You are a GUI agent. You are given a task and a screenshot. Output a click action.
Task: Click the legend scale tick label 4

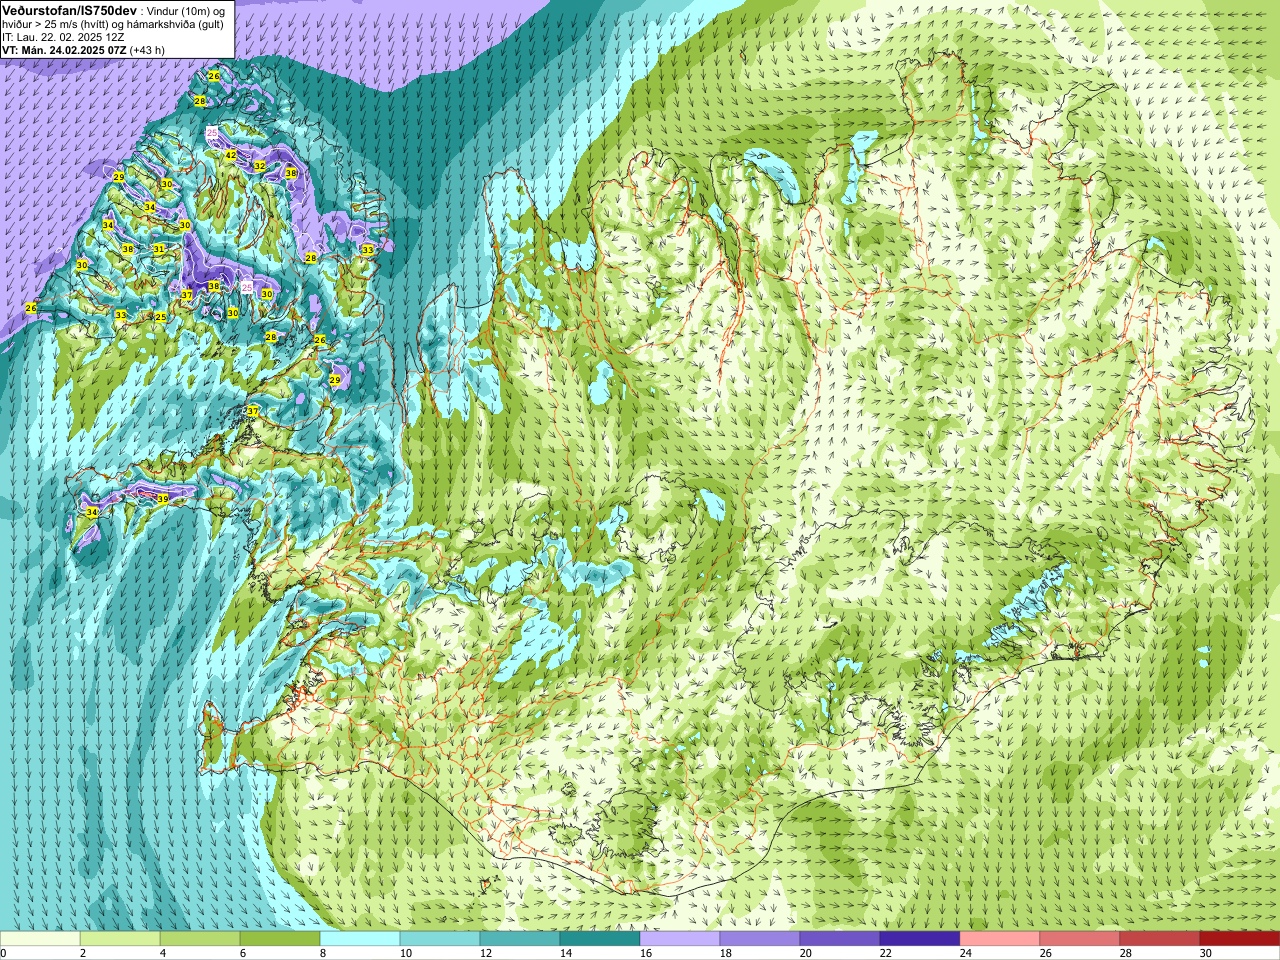click(x=165, y=953)
